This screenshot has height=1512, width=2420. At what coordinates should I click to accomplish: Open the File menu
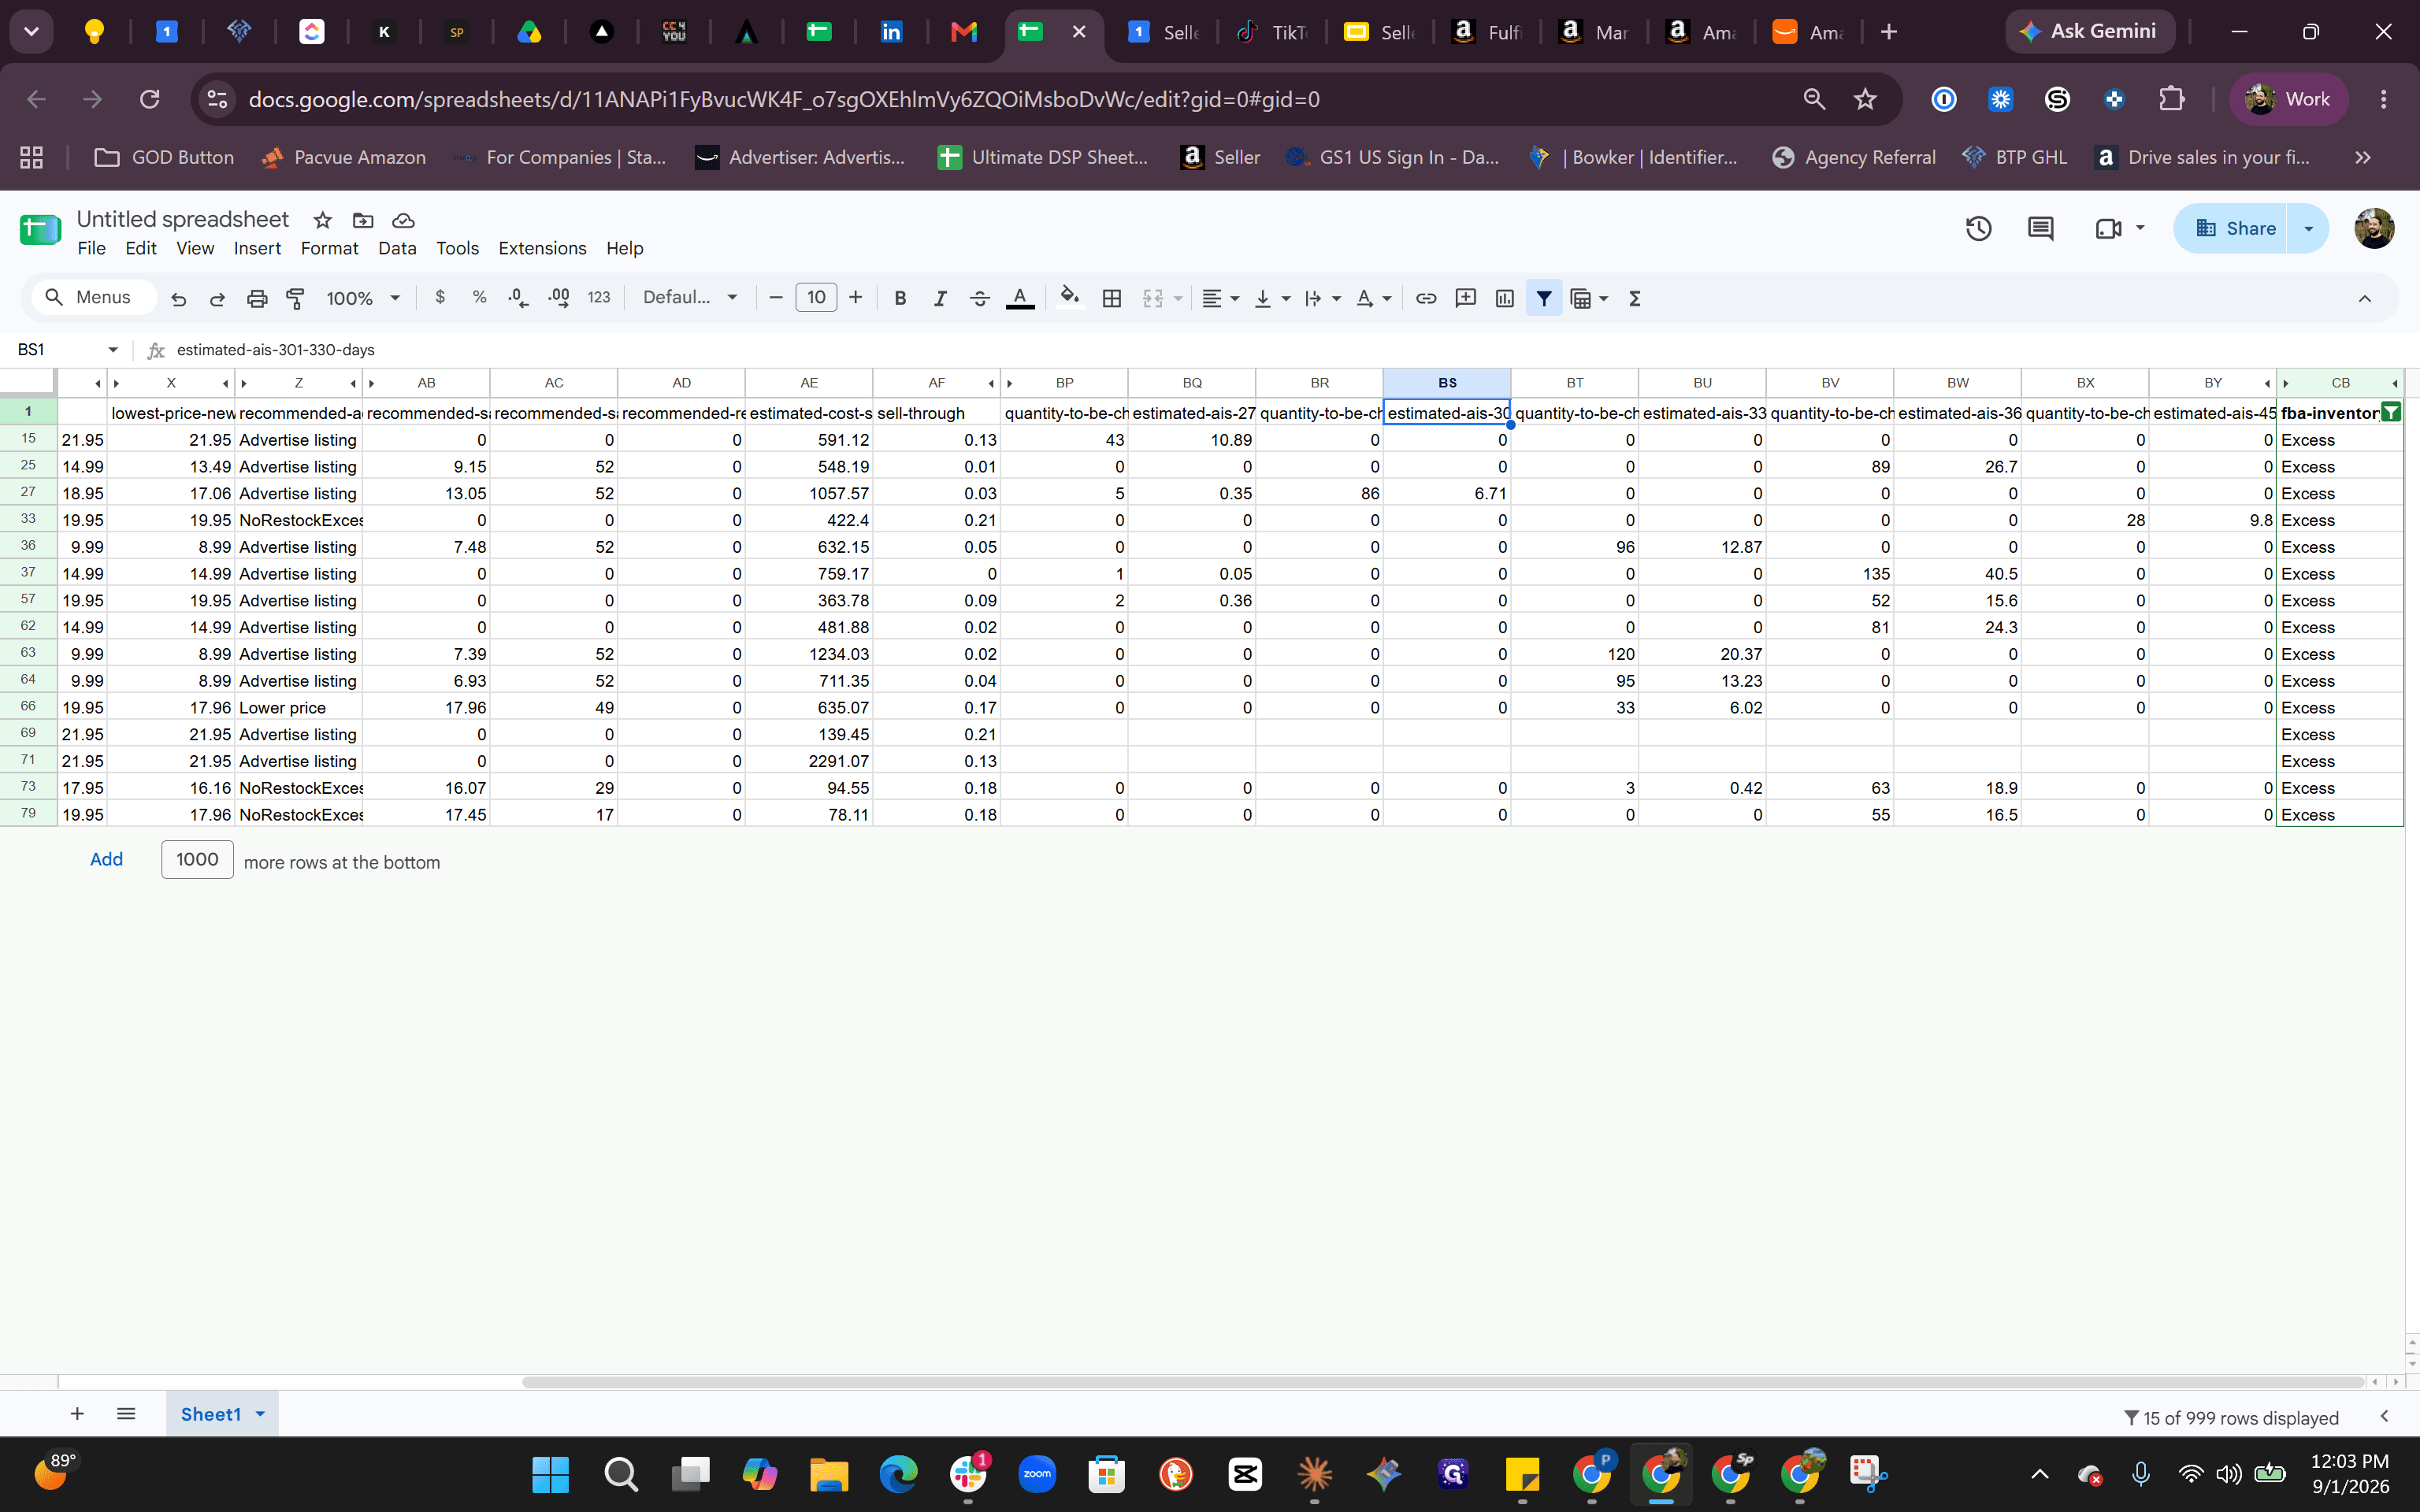coord(91,248)
